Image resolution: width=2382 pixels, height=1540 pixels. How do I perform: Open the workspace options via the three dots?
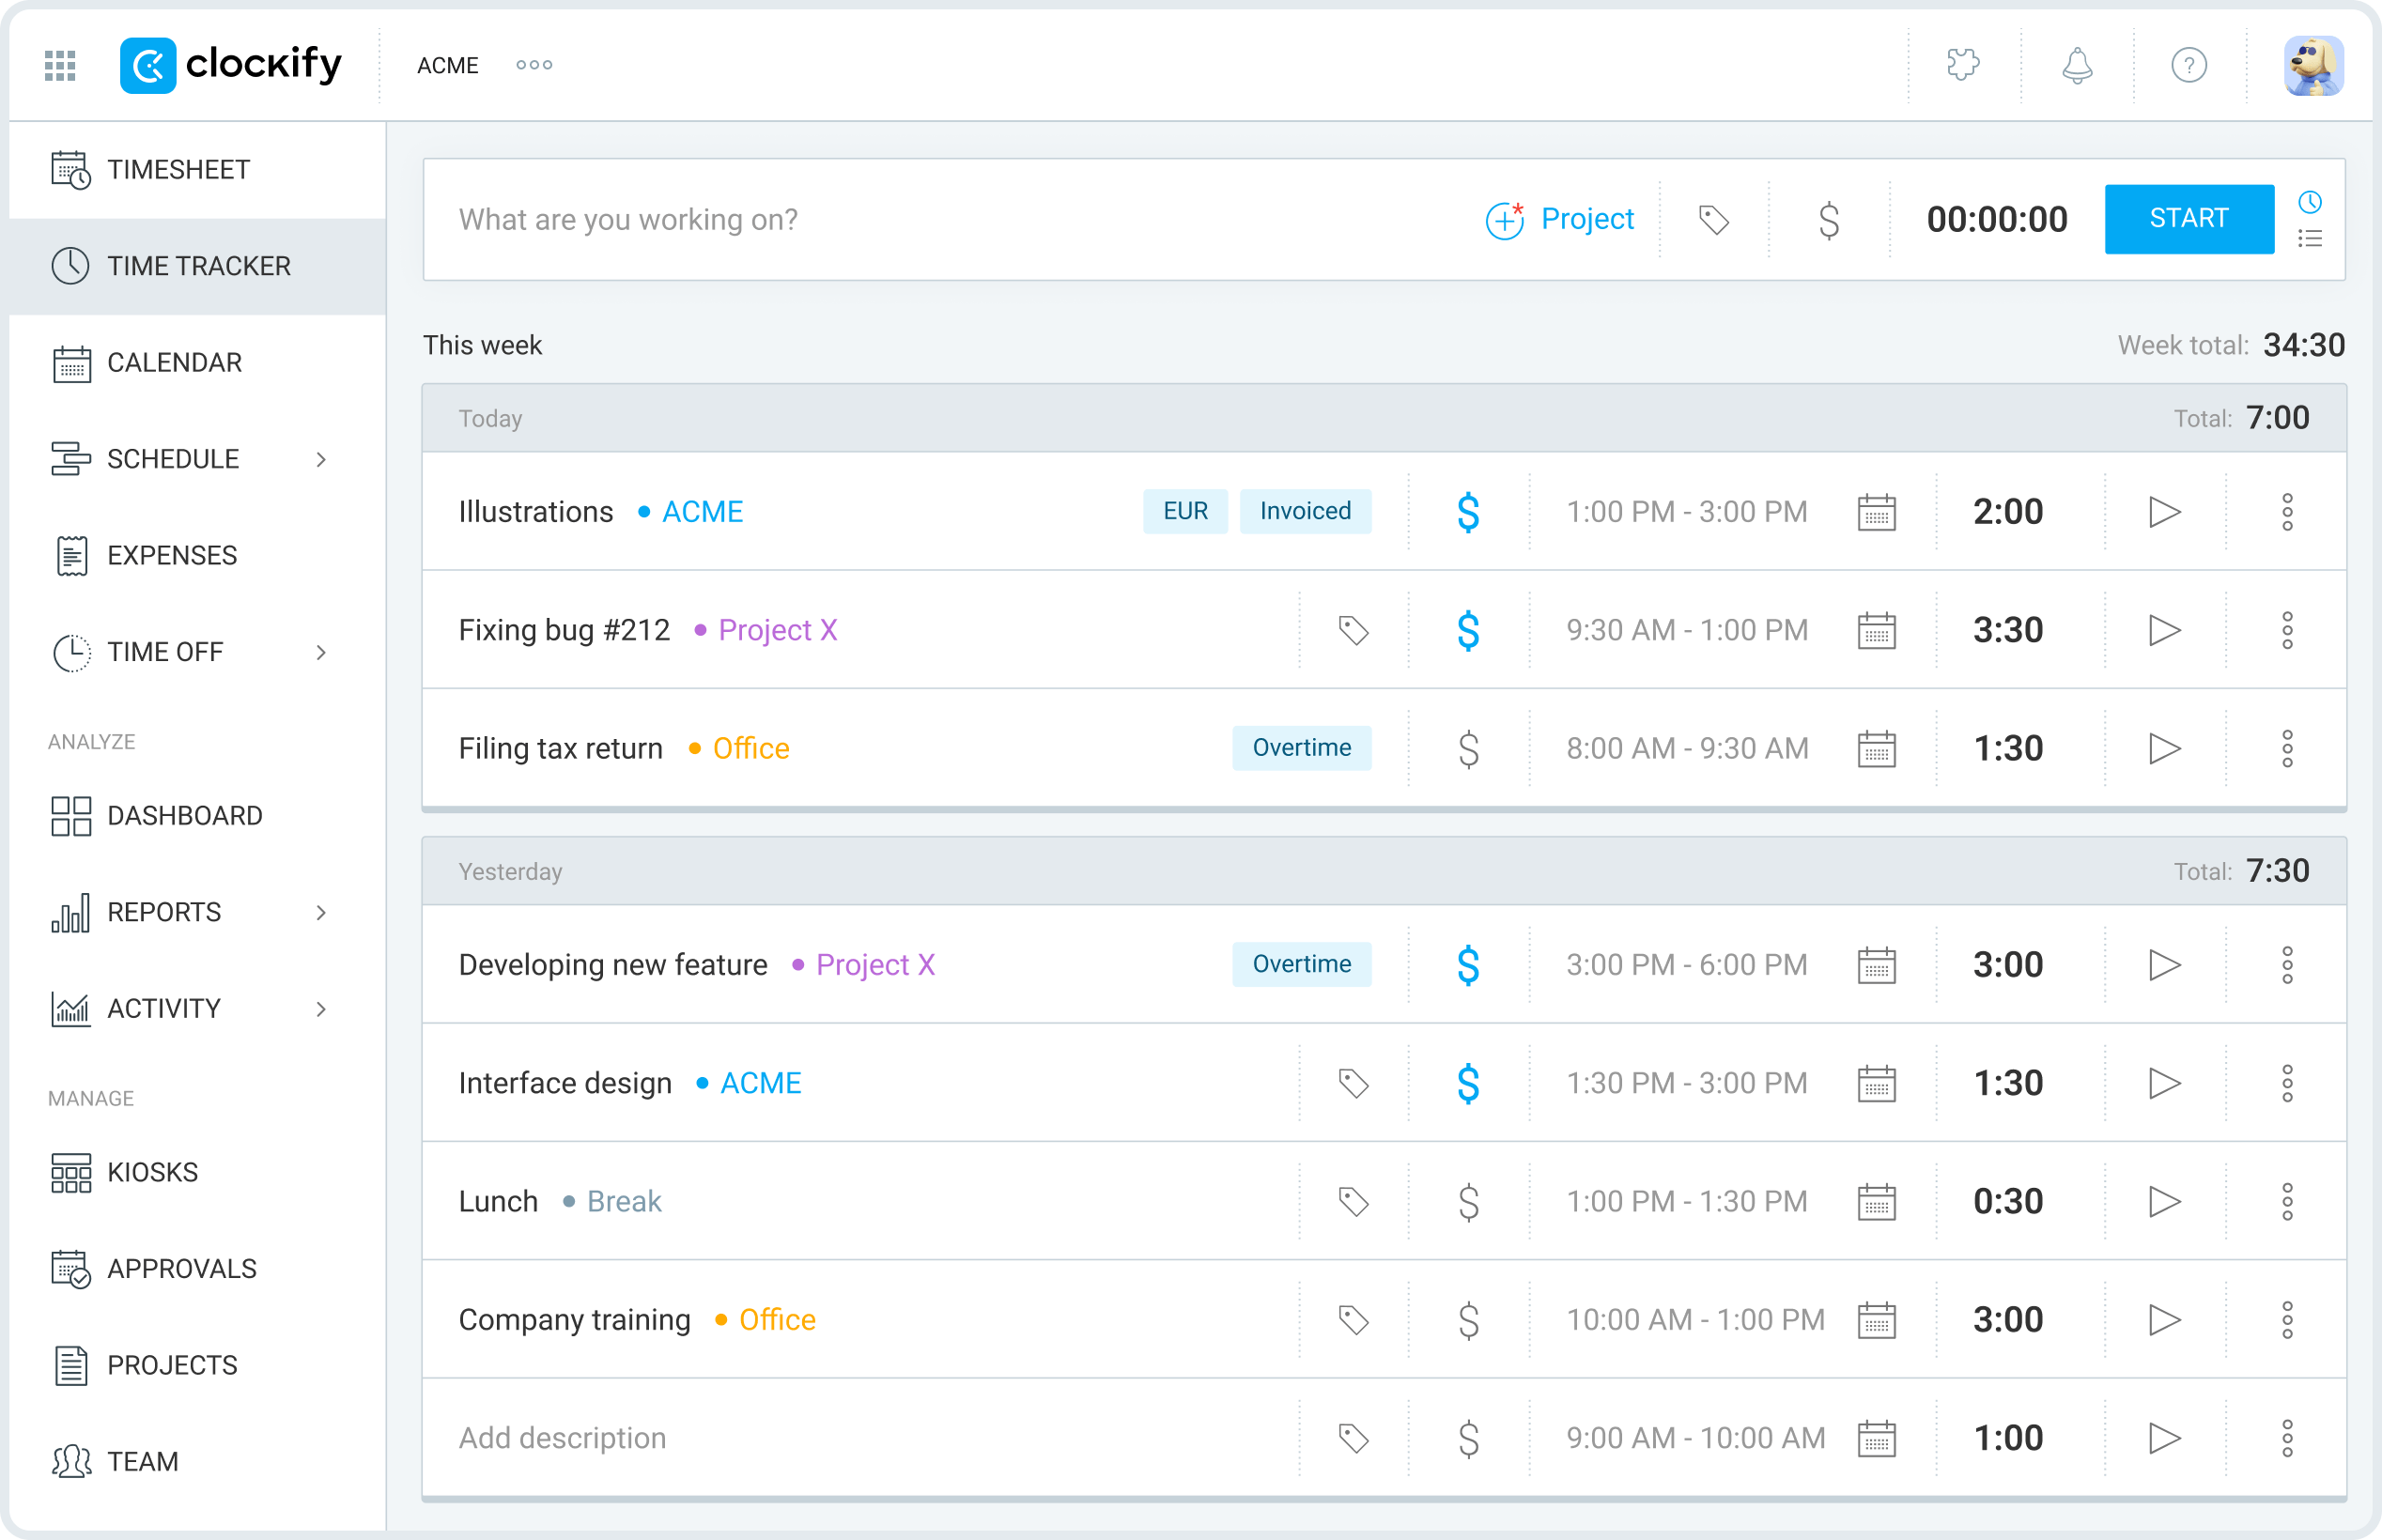click(534, 64)
